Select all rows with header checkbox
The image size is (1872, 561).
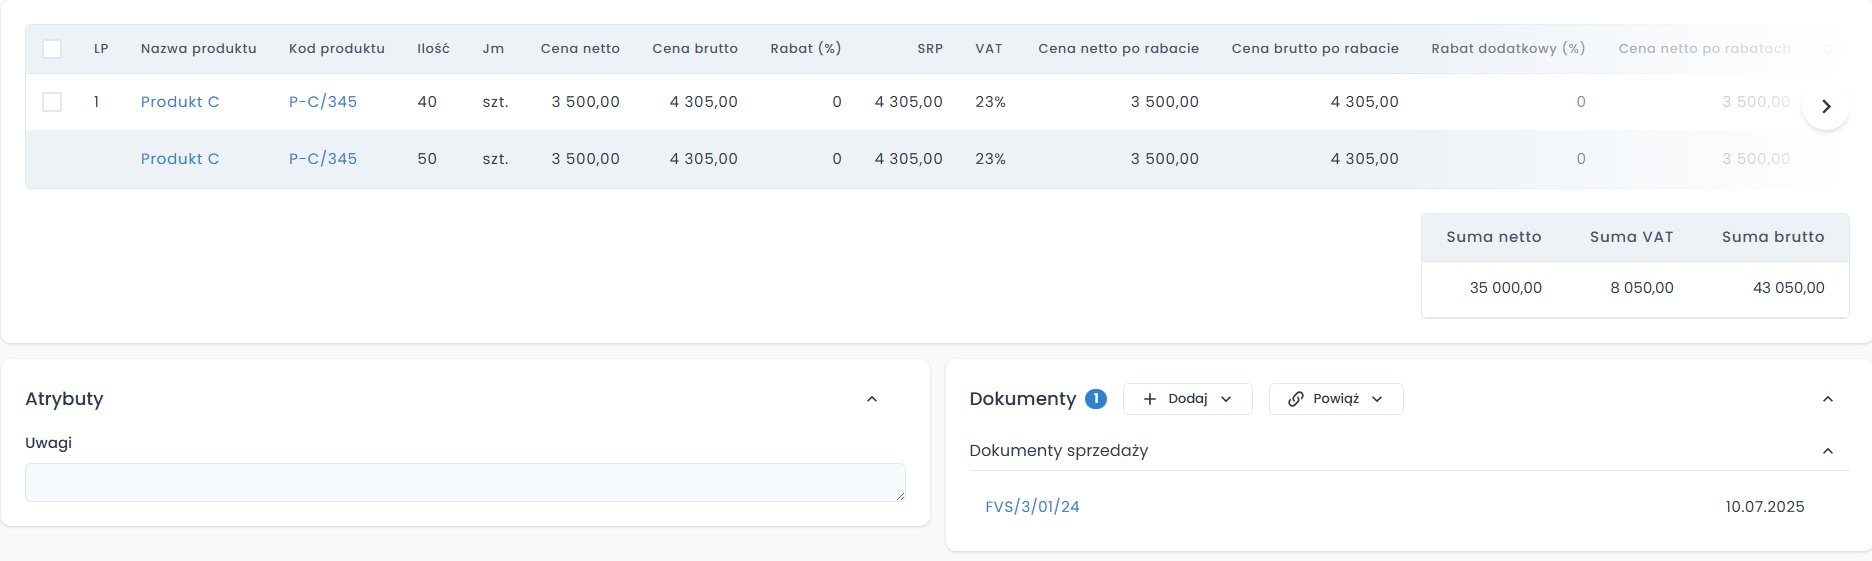(x=52, y=49)
